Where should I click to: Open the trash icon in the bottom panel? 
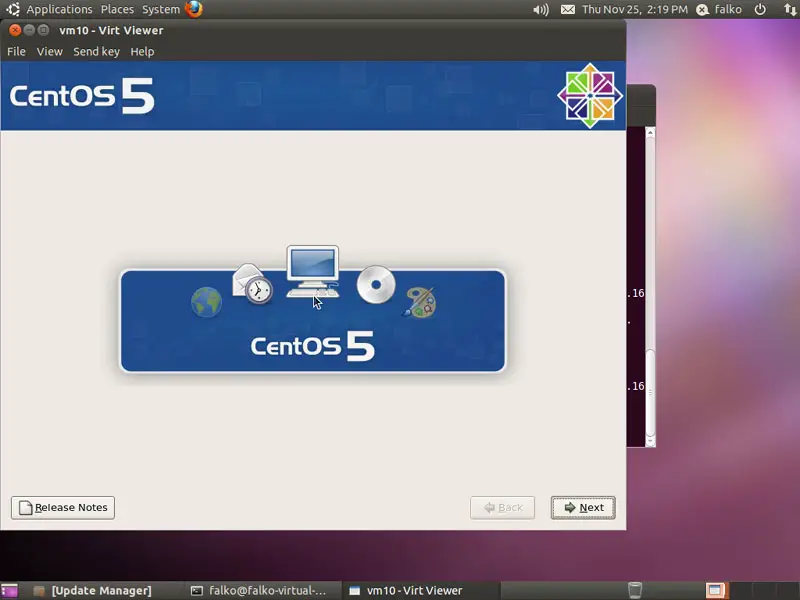tap(635, 590)
